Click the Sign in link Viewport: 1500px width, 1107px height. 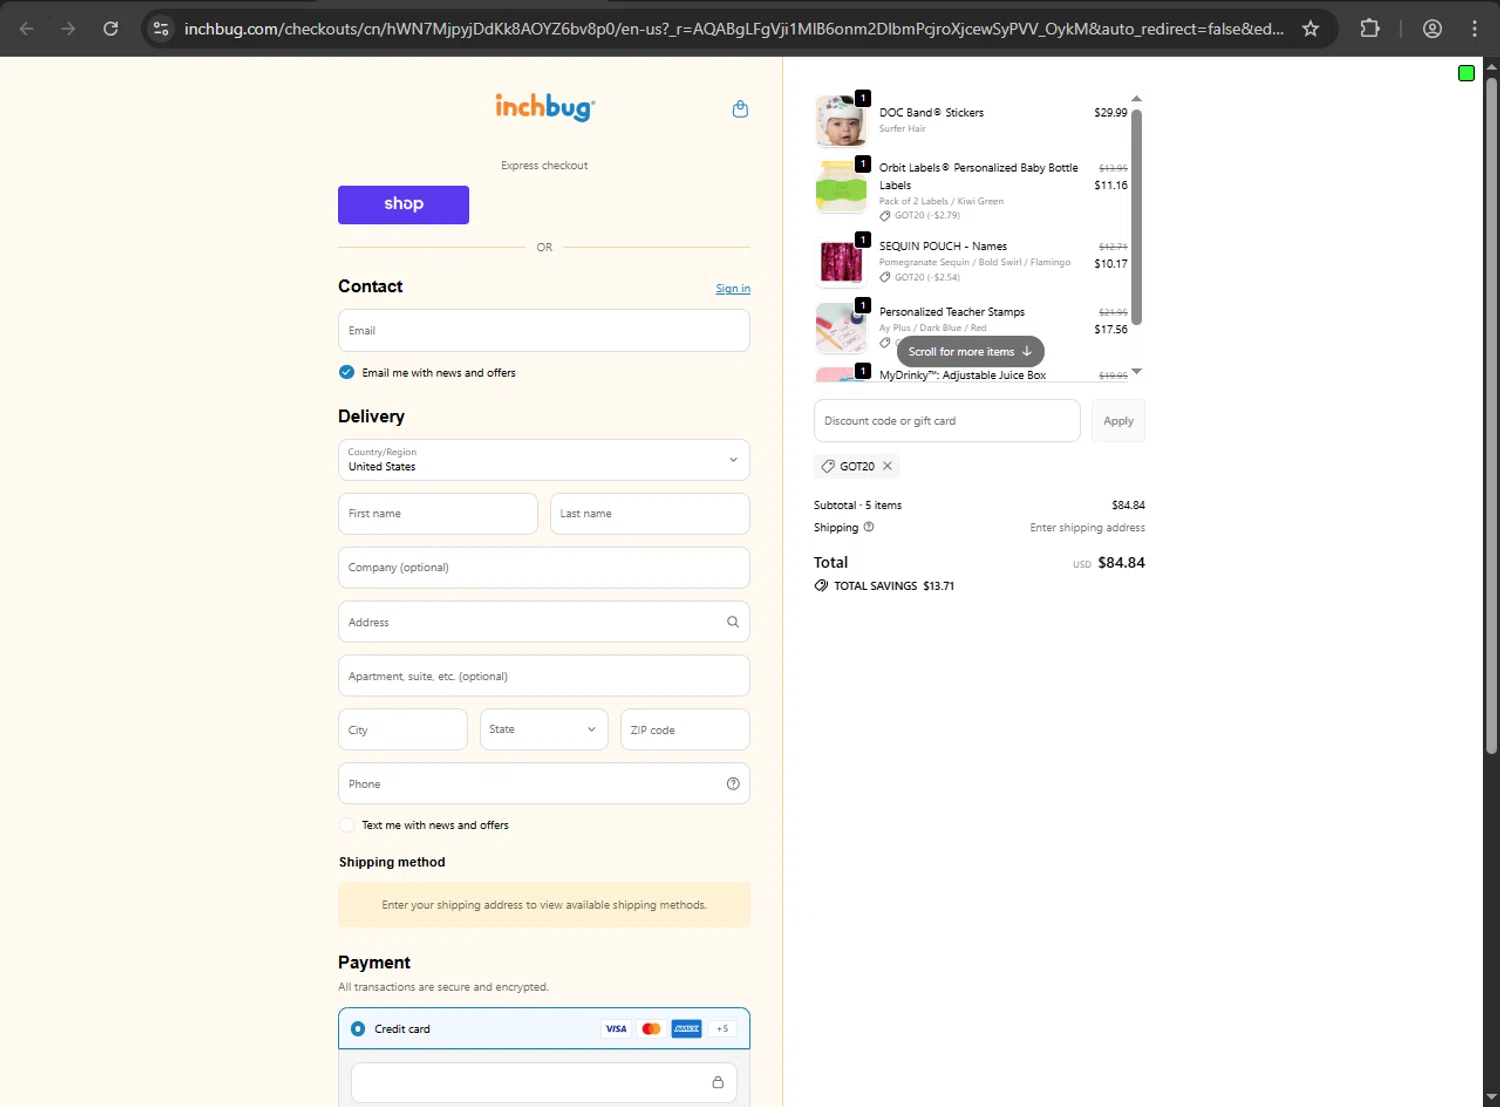point(733,289)
